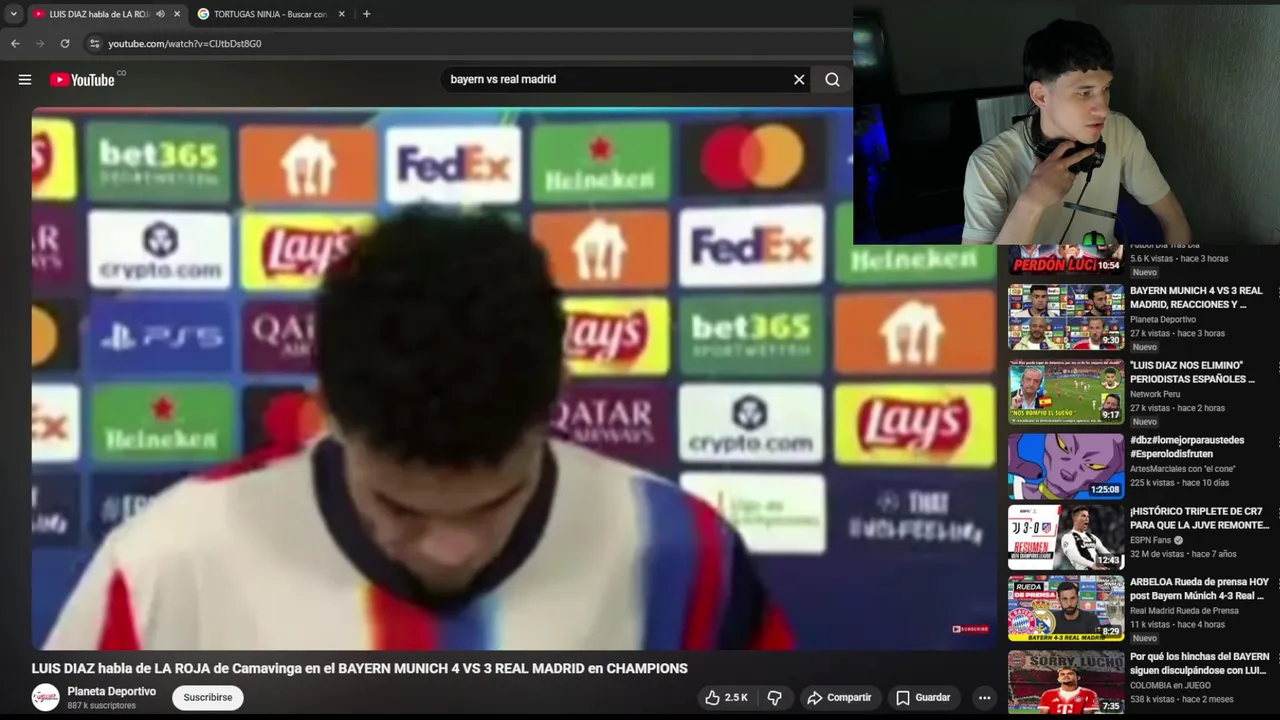Image resolution: width=1280 pixels, height=720 pixels.
Task: Close the LUIS DIAZ YouTube tab
Action: coord(177,14)
